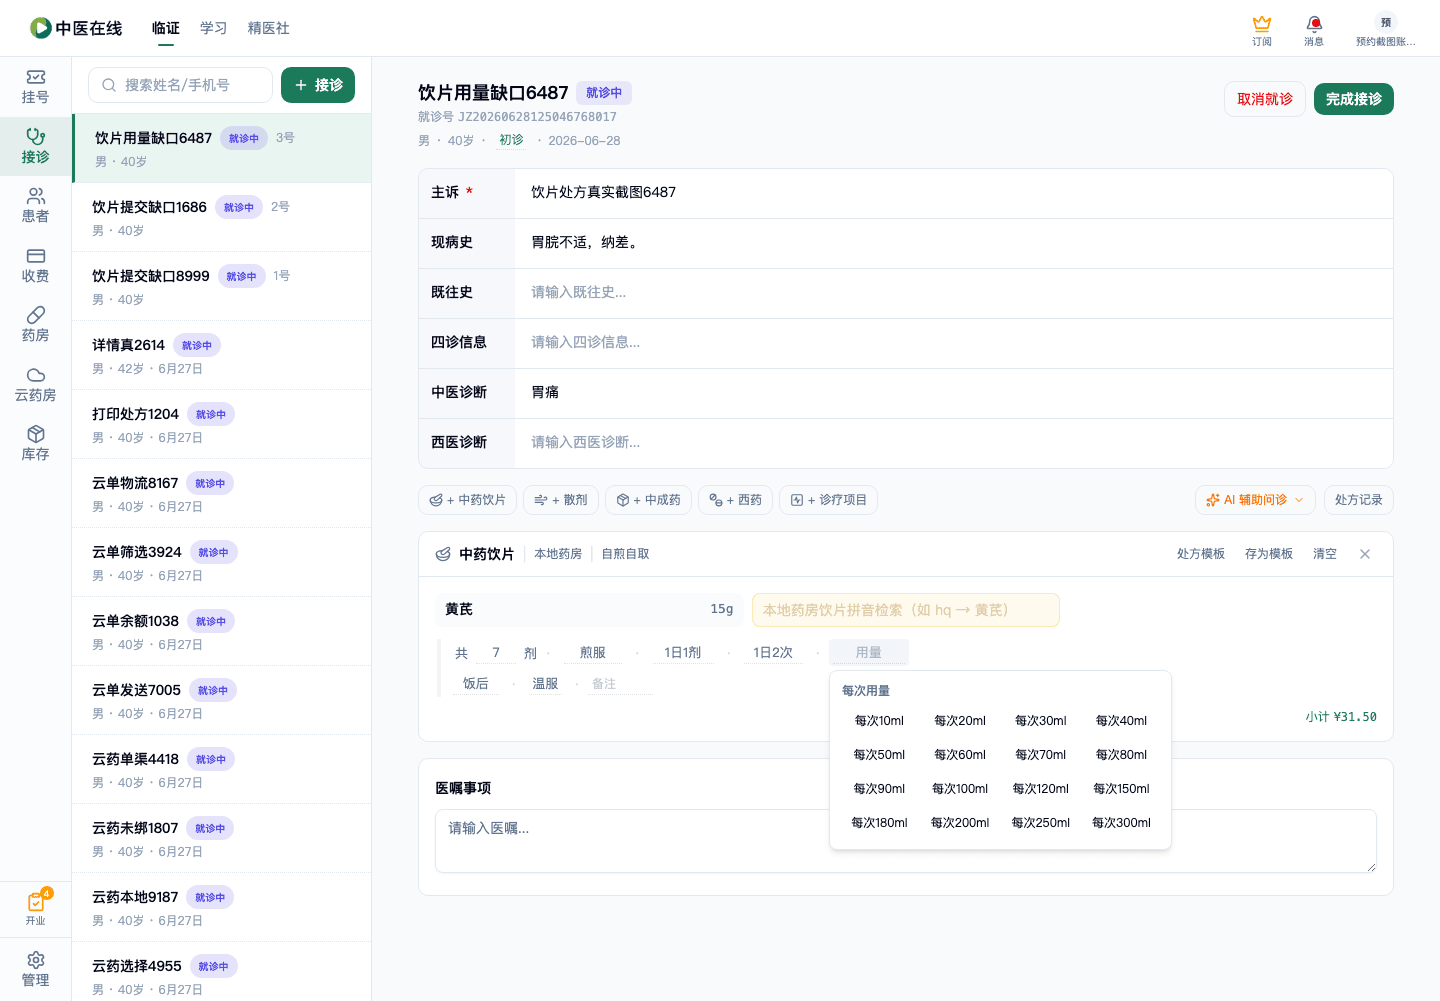Click 取消就诊 button
The height and width of the screenshot is (1001, 1440).
click(x=1265, y=99)
